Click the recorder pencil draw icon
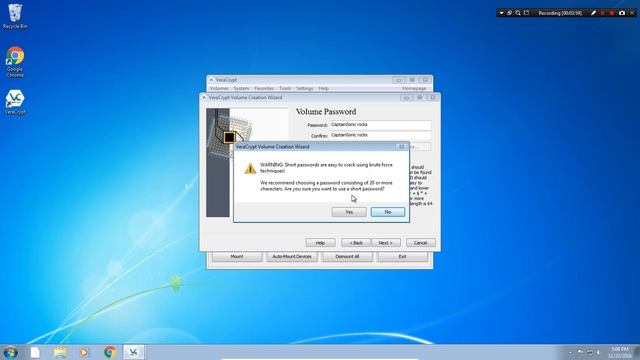The height and width of the screenshot is (360, 640). (593, 13)
